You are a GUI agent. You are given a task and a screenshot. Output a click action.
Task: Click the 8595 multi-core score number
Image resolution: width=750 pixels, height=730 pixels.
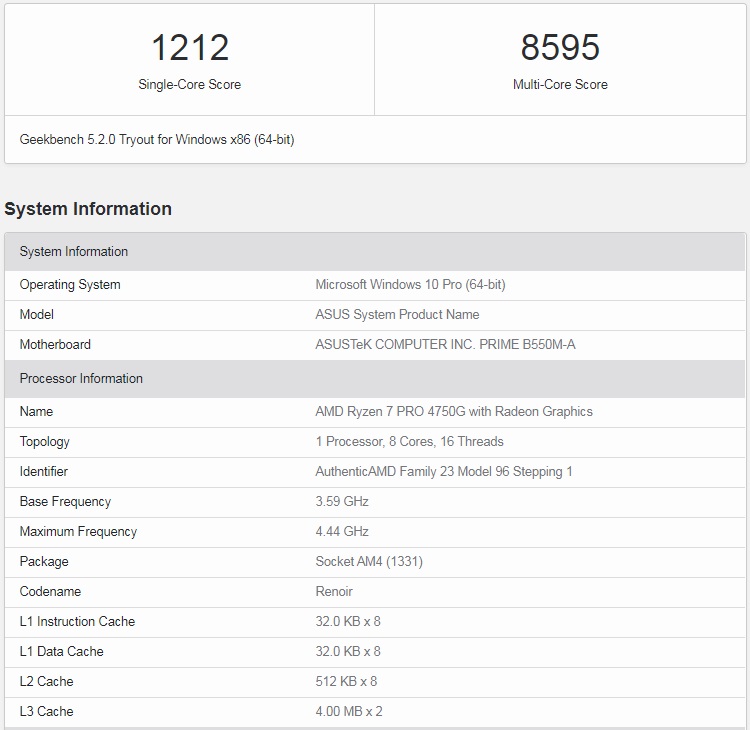(x=560, y=47)
